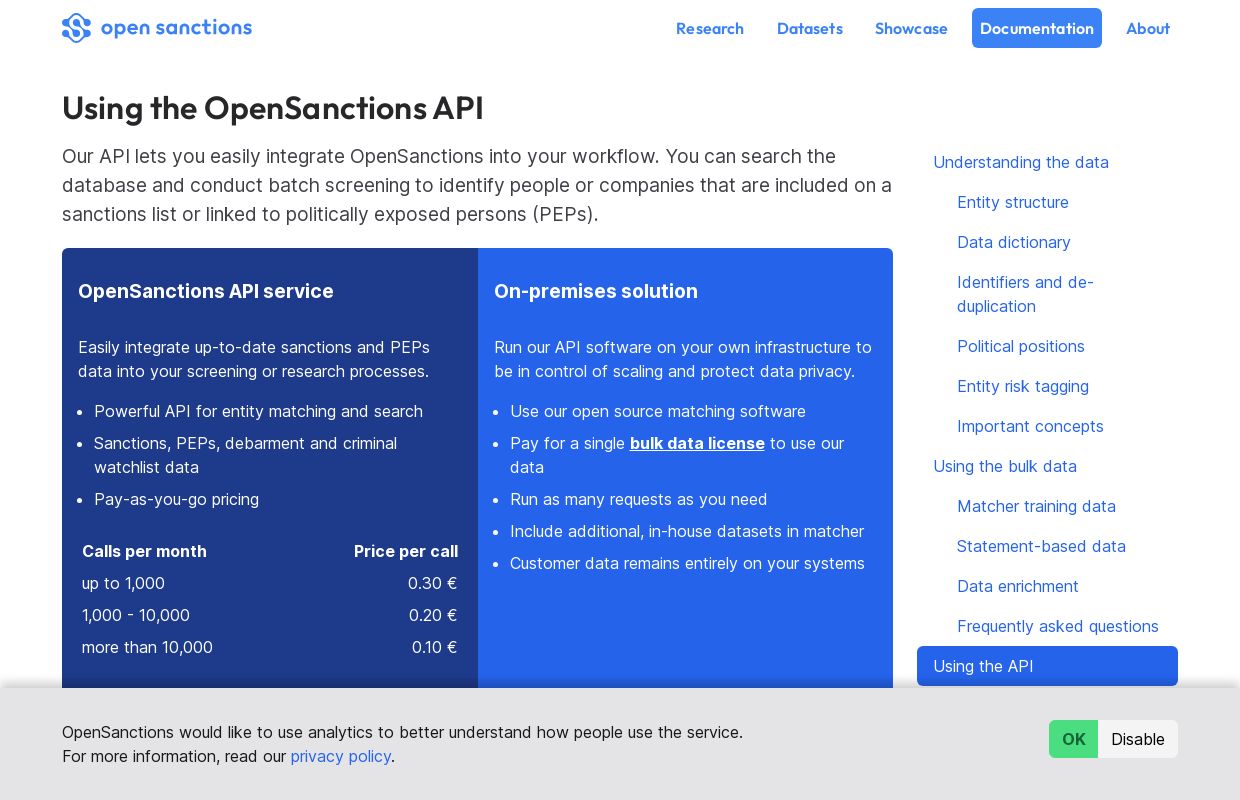This screenshot has width=1240, height=800.
Task: Click Disable to decline analytics
Action: point(1138,739)
